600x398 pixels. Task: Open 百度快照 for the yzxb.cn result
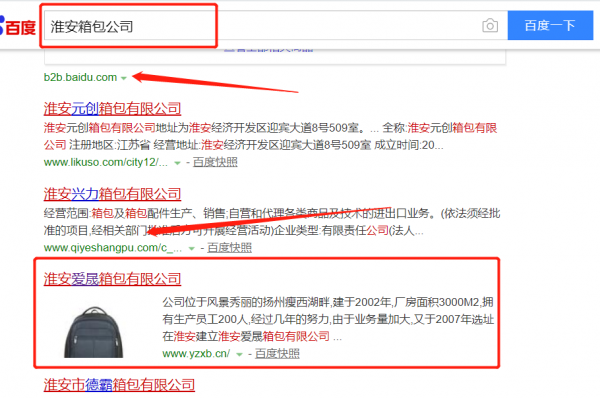277,354
